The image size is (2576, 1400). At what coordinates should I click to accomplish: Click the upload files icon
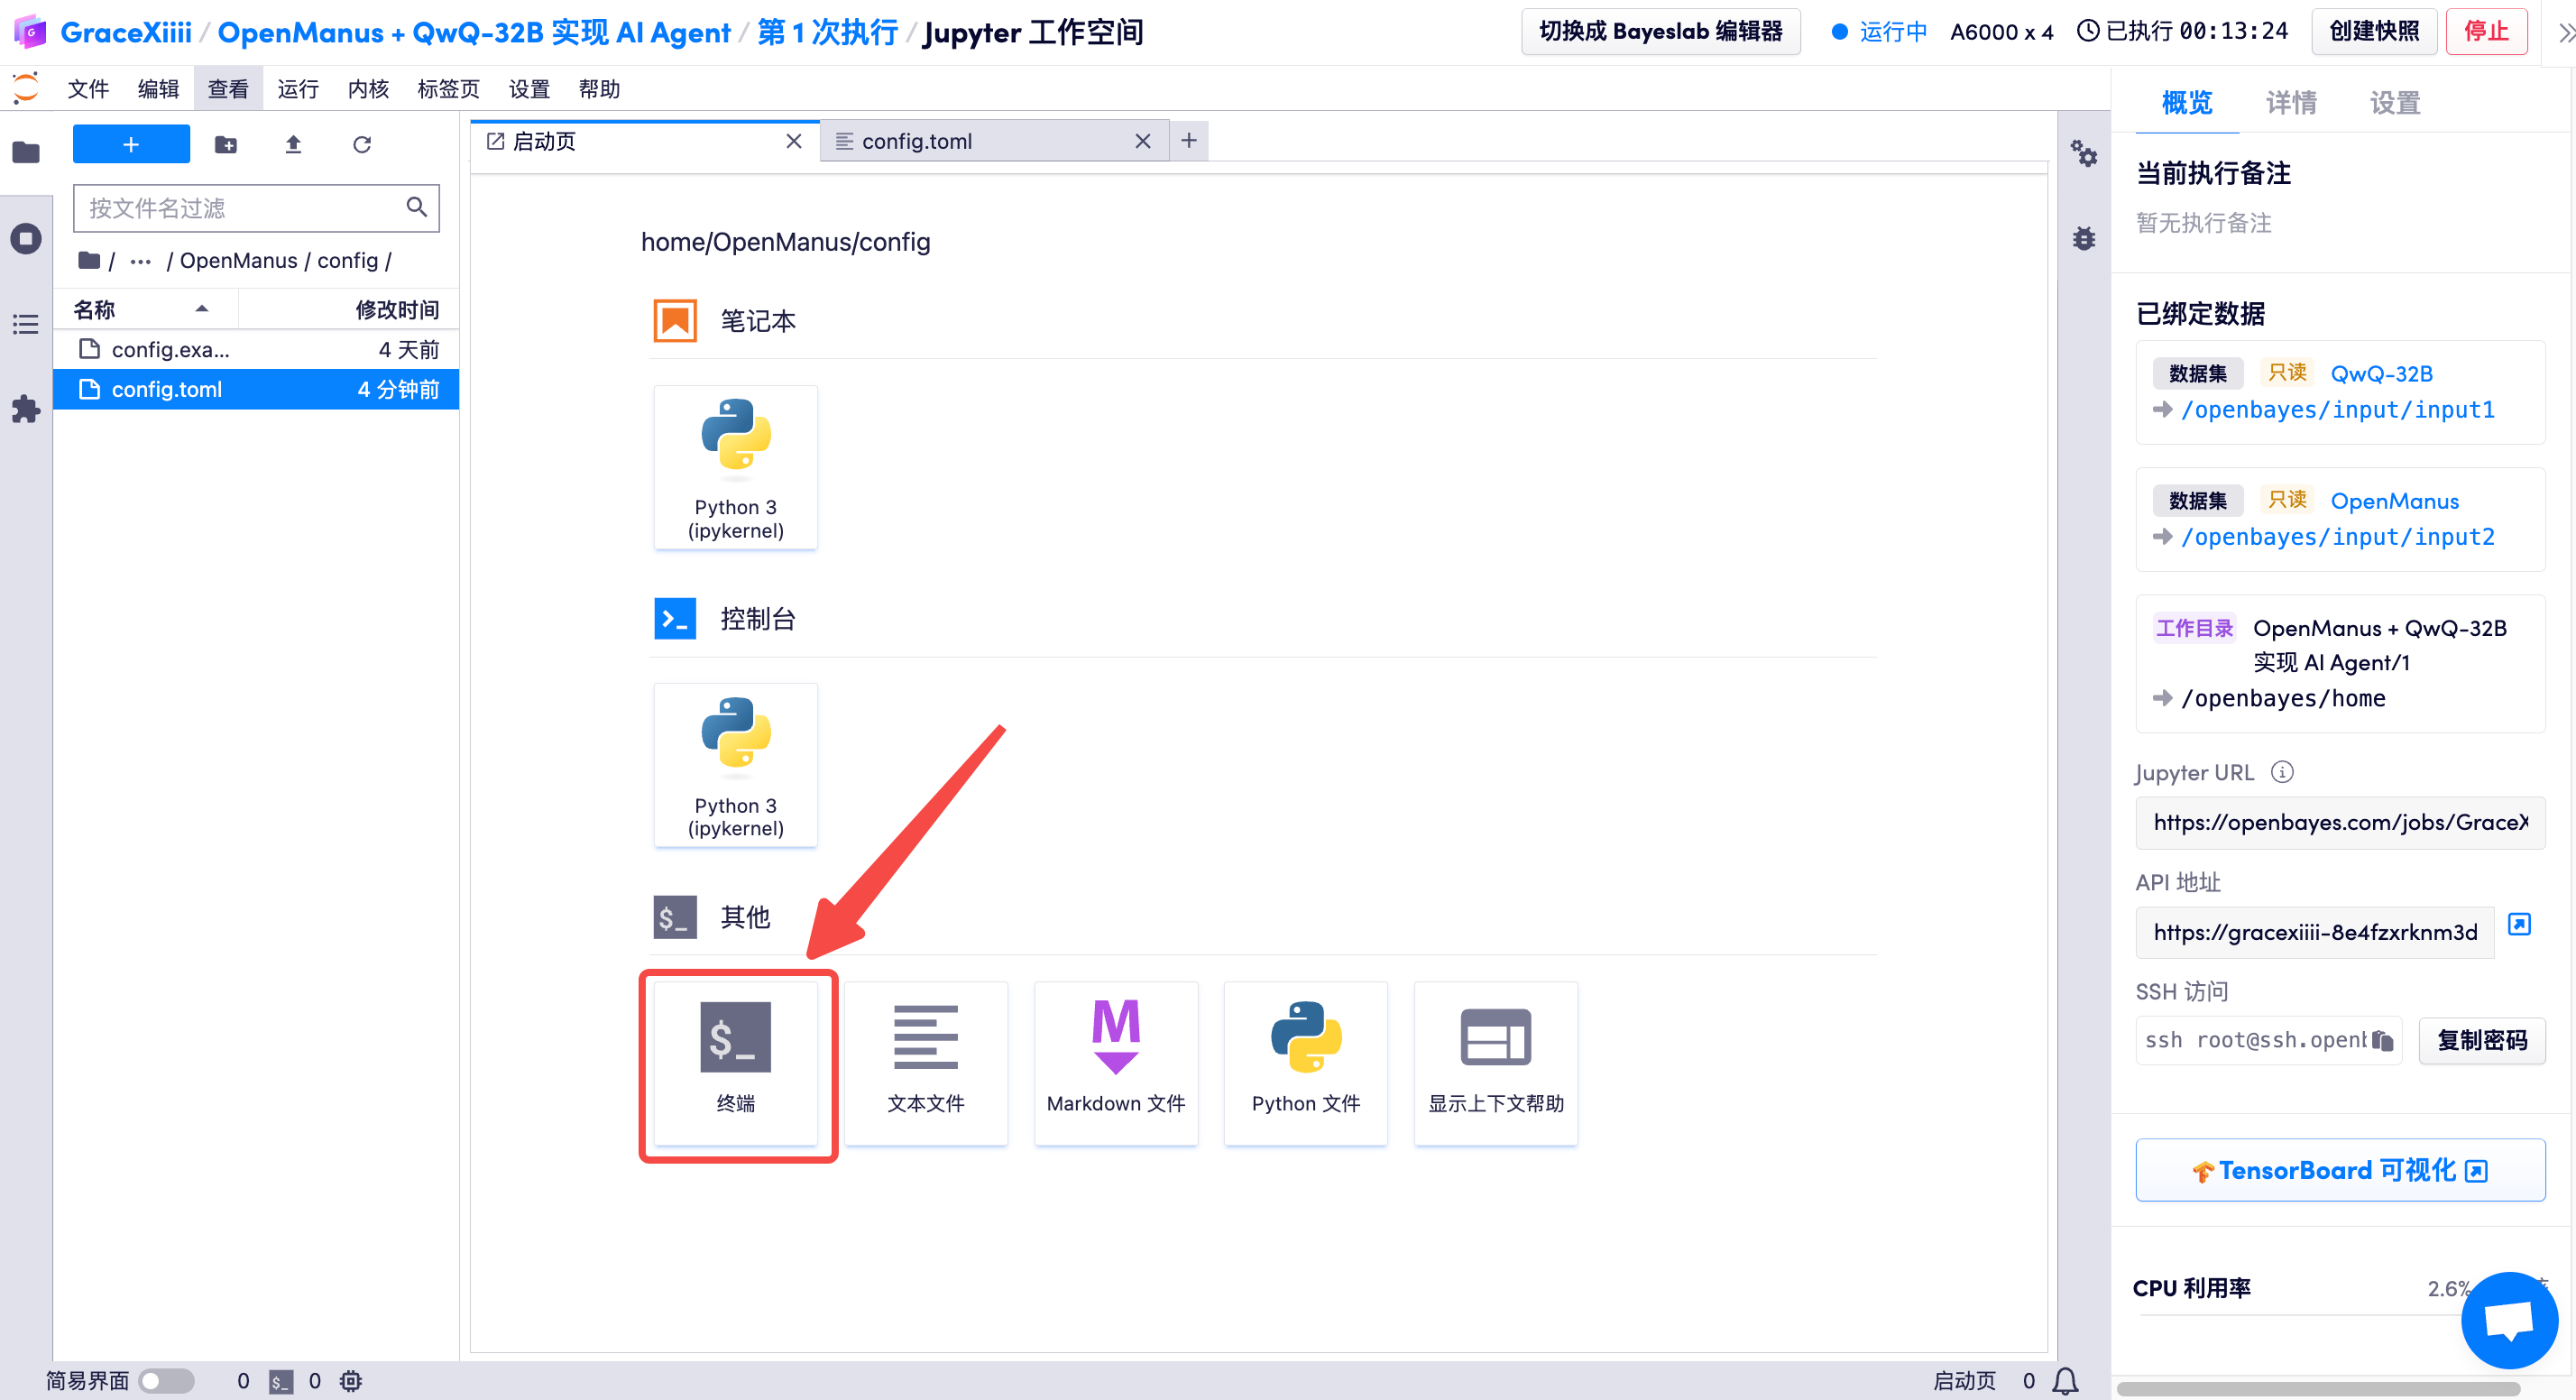click(x=293, y=145)
